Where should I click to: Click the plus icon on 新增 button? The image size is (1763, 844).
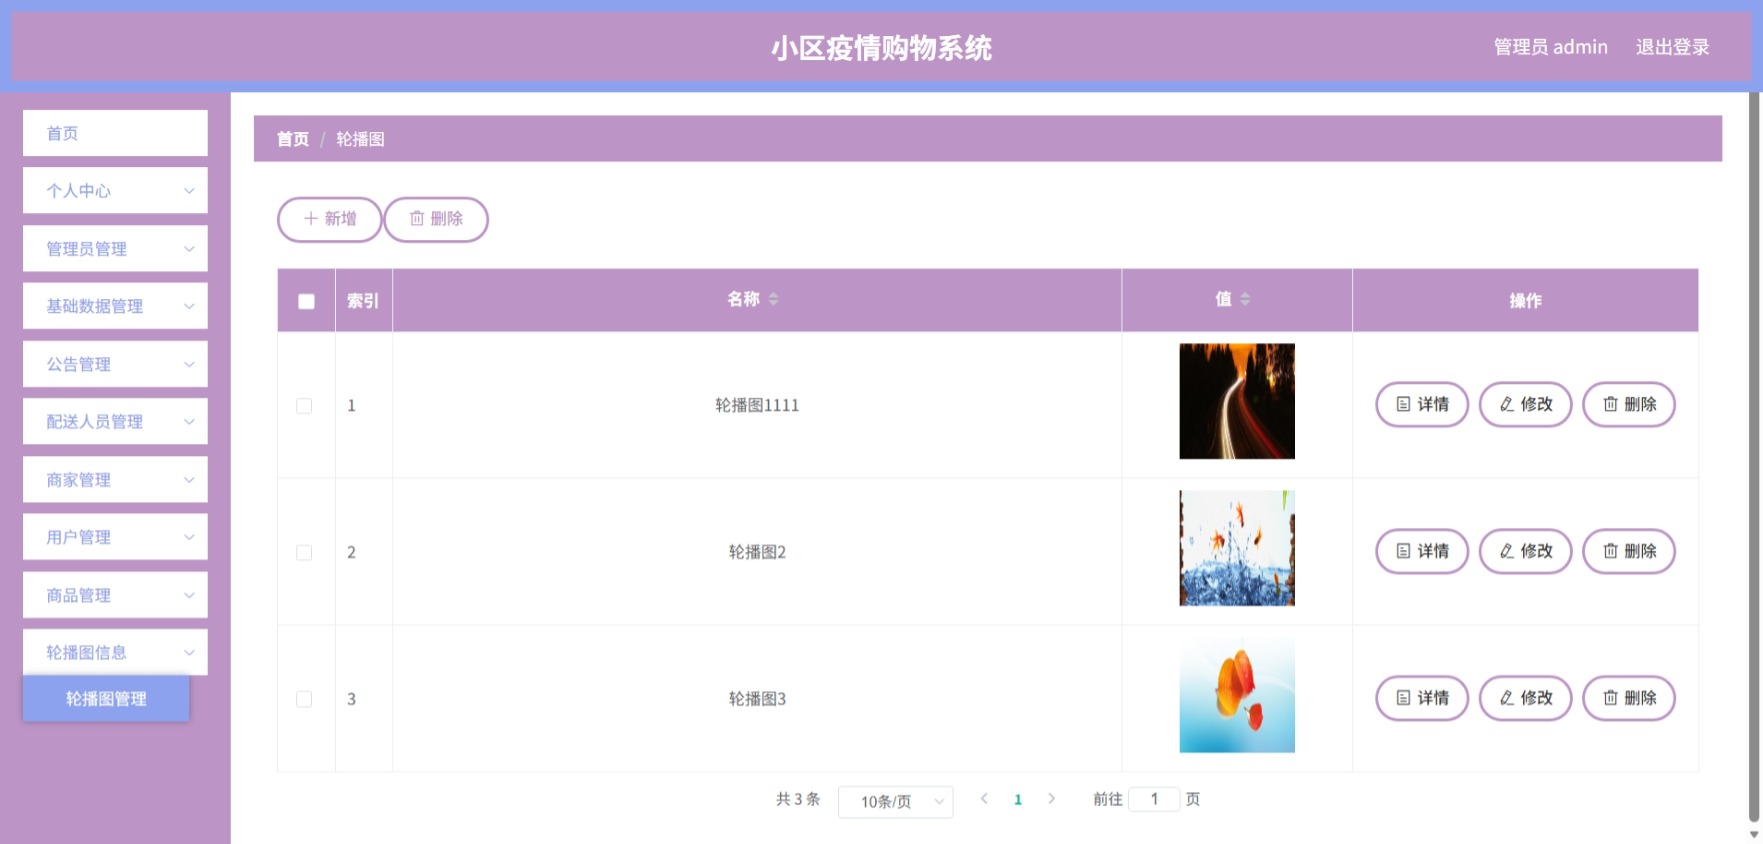coord(310,218)
